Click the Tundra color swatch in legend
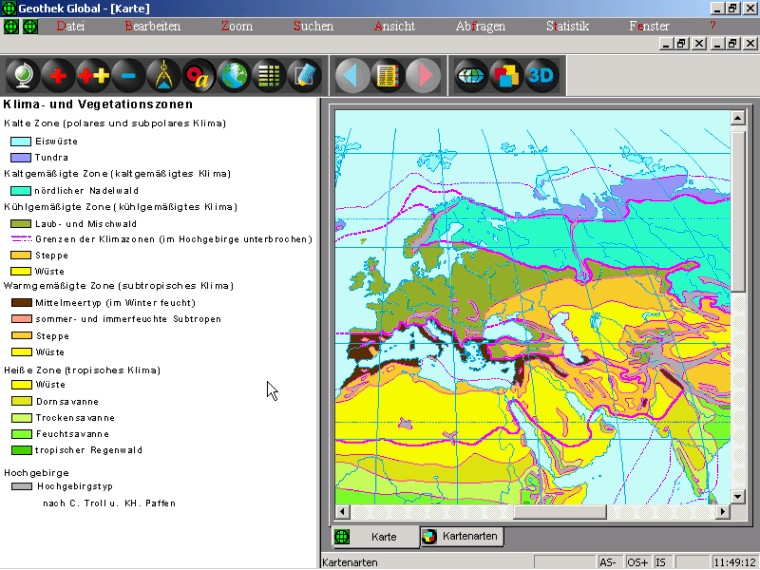760x570 pixels. tap(20, 157)
